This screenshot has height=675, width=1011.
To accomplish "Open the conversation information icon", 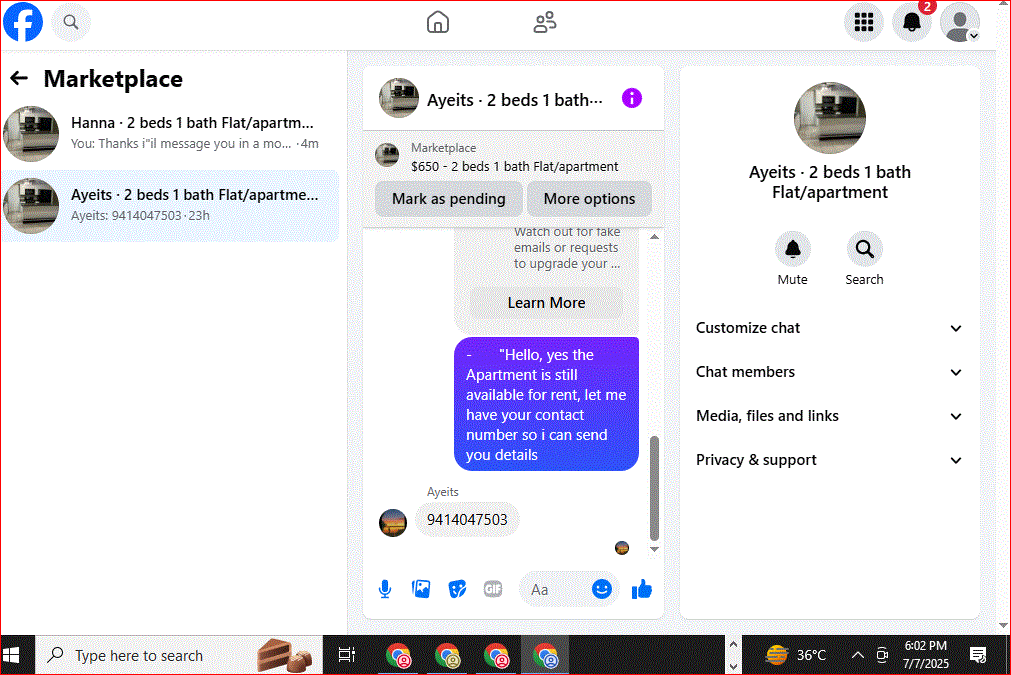I will tap(632, 98).
